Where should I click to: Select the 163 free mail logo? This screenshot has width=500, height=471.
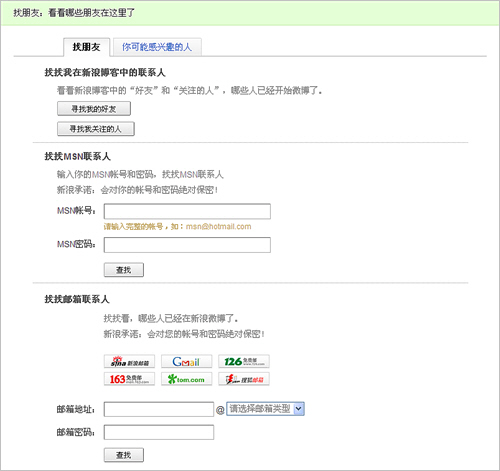click(x=129, y=379)
